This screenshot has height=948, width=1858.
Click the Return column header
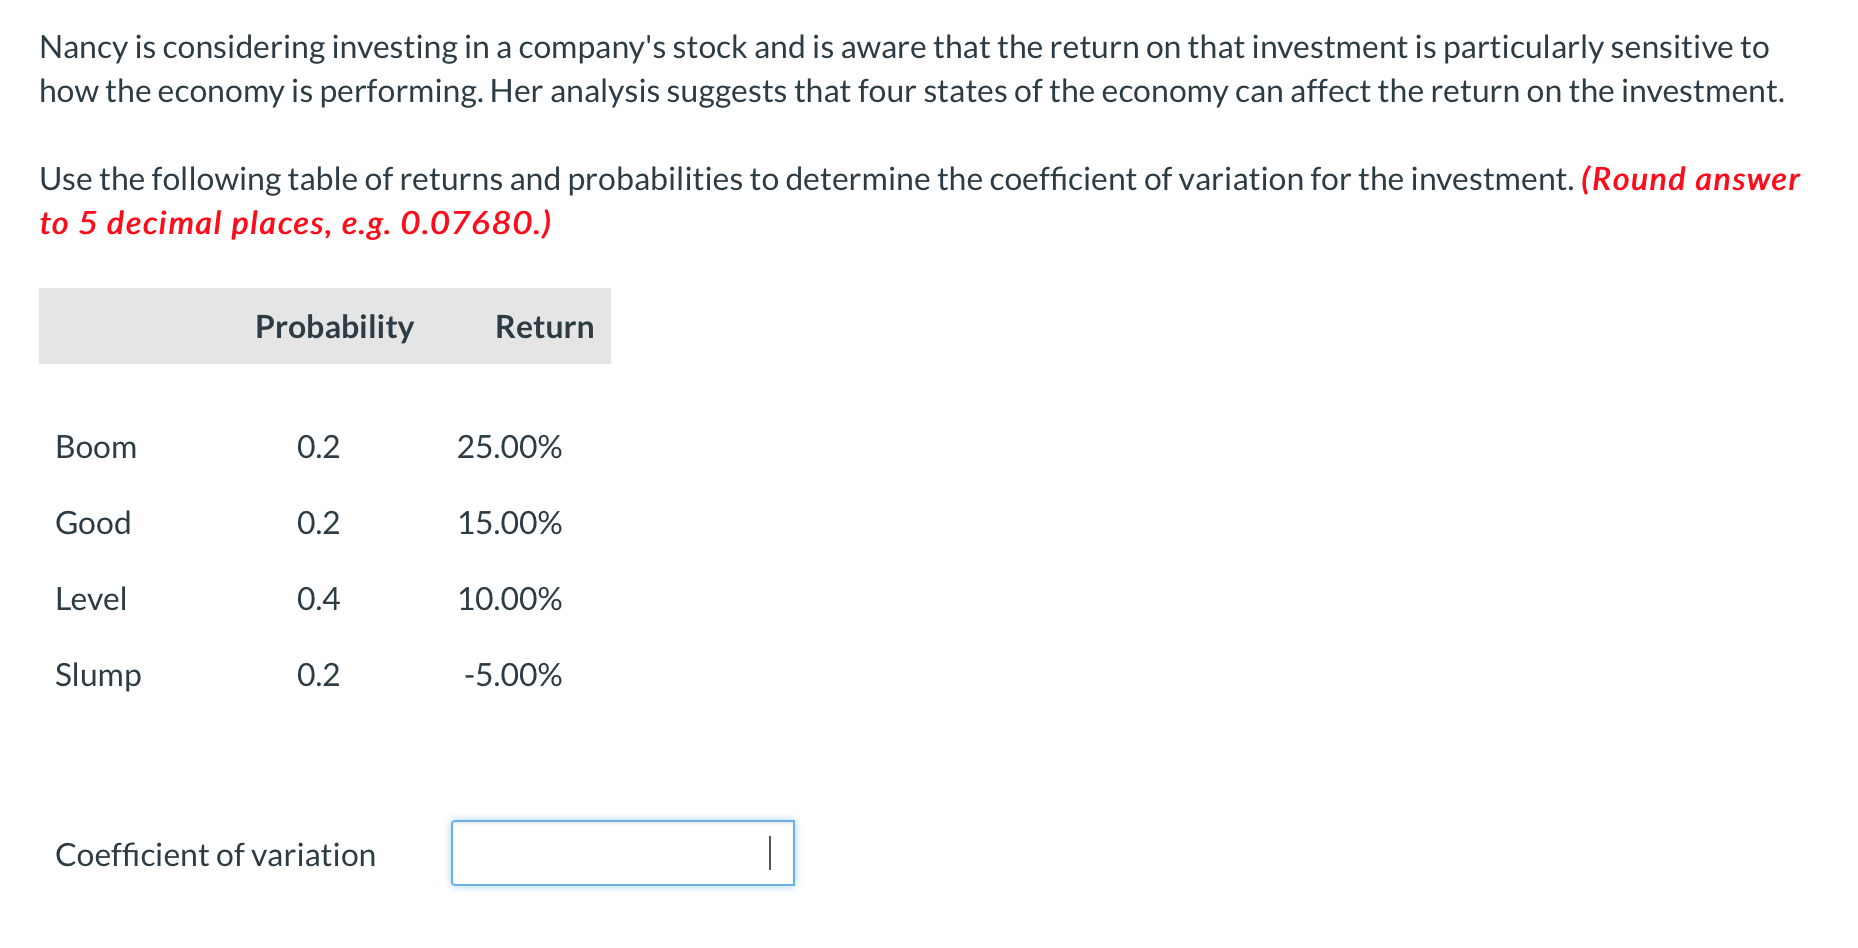pos(544,327)
